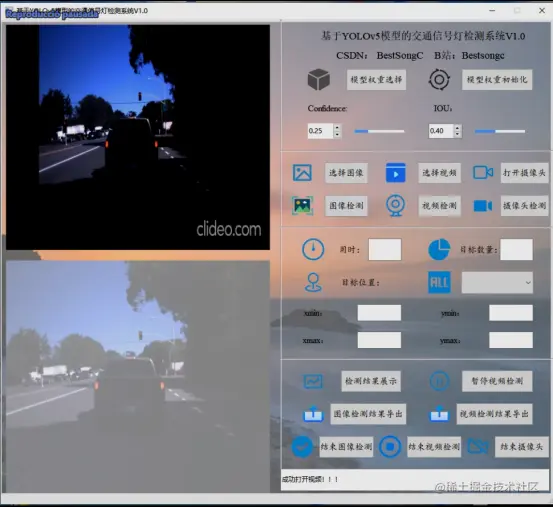The width and height of the screenshot is (553, 508).
Task: Click the round stop icon beside 结束视频检测
Action: [x=390, y=447]
